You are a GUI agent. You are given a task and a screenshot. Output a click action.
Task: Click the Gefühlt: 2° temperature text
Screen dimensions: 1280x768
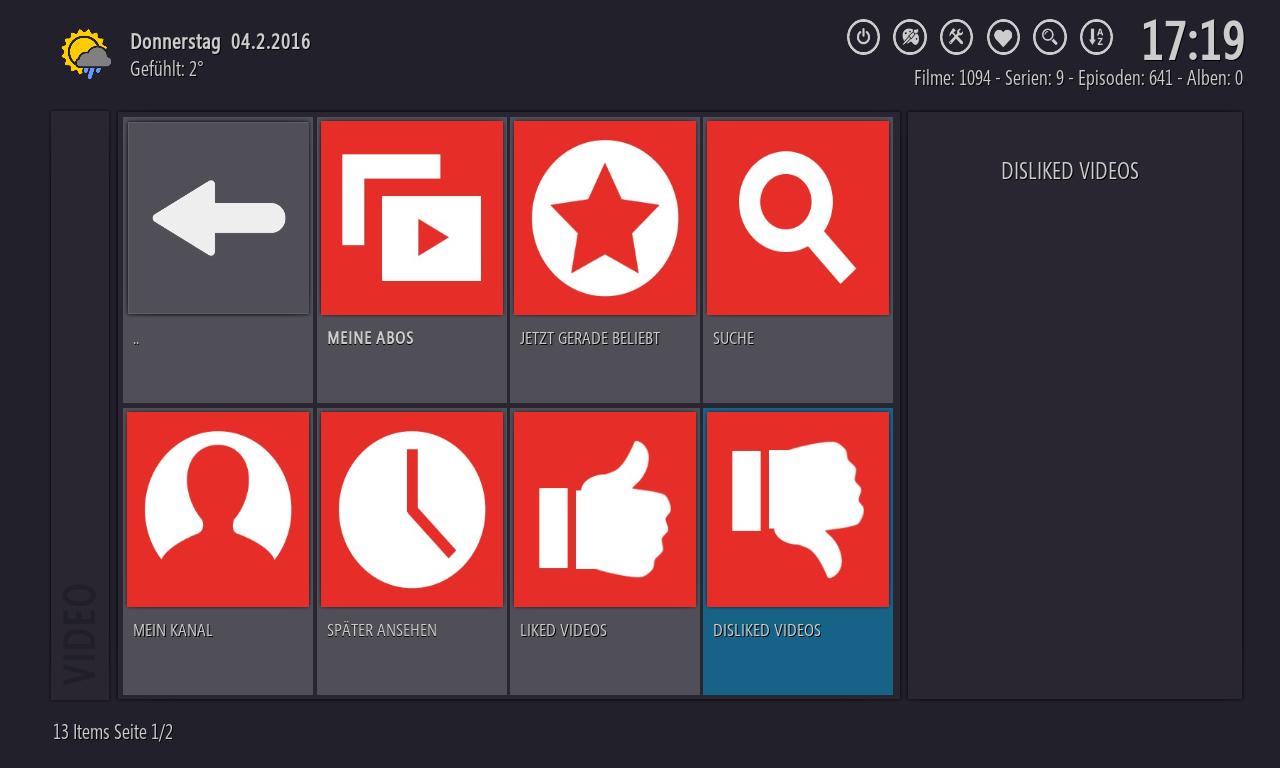(167, 69)
